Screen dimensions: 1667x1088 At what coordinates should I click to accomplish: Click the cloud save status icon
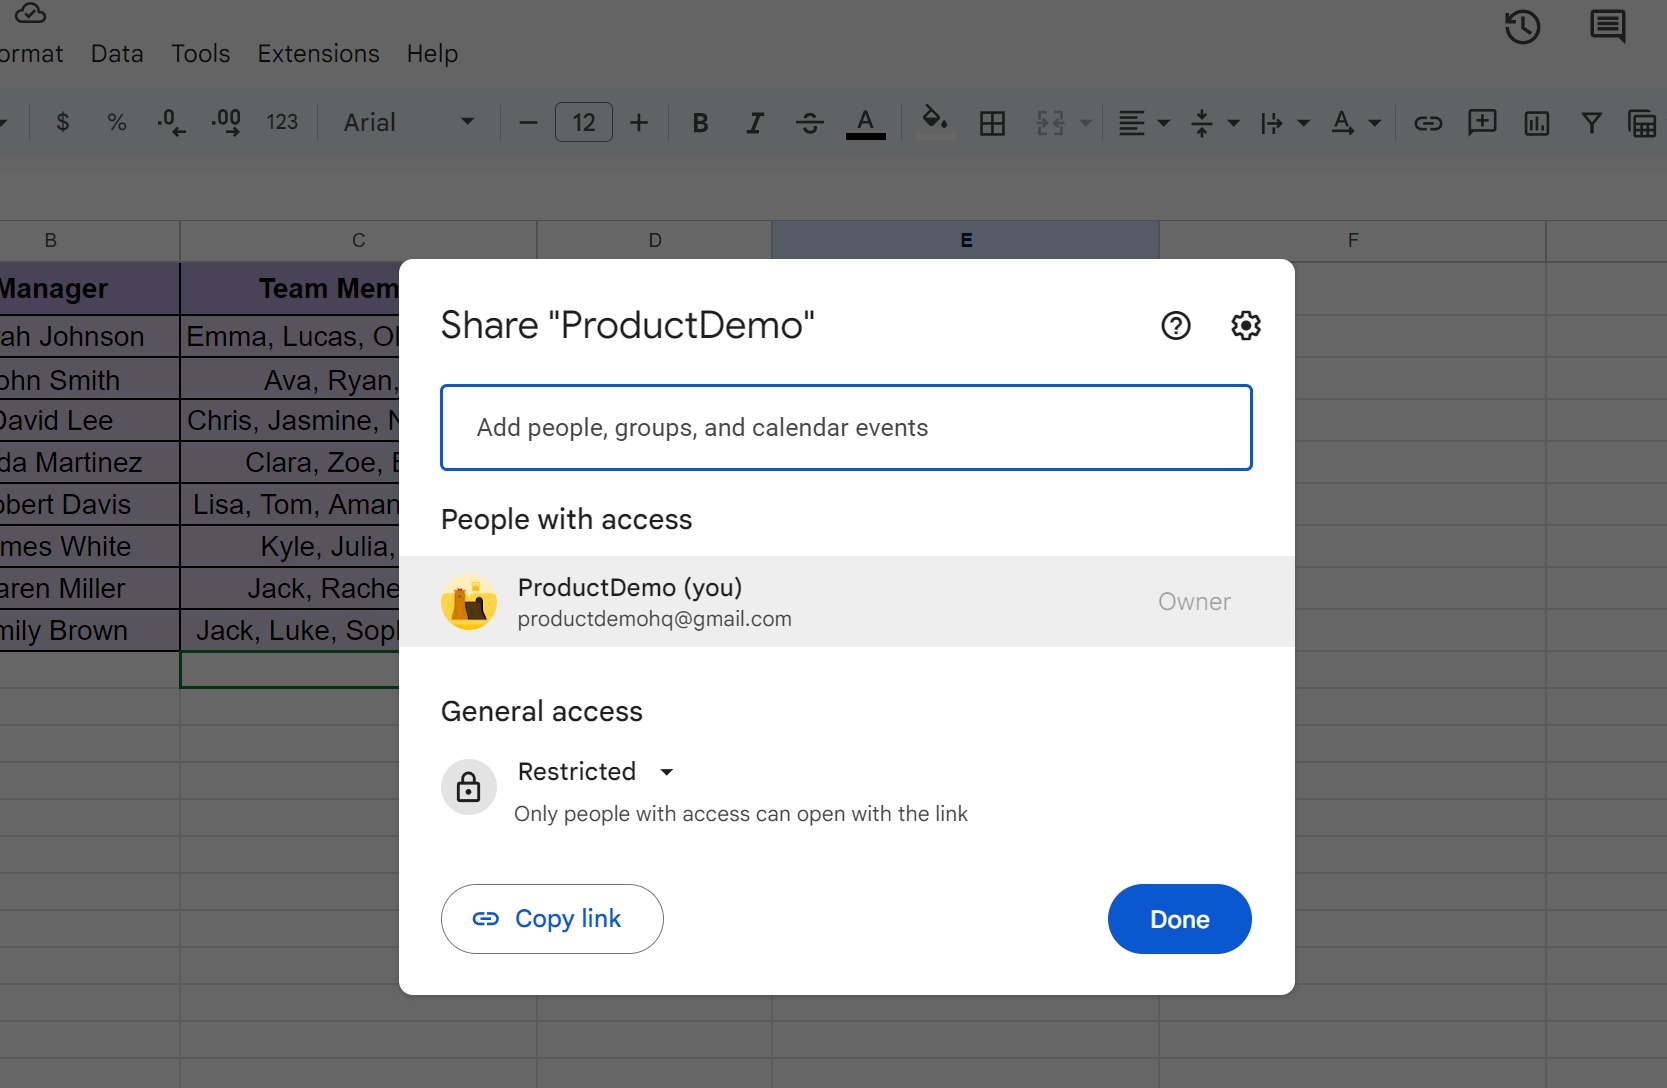click(31, 13)
